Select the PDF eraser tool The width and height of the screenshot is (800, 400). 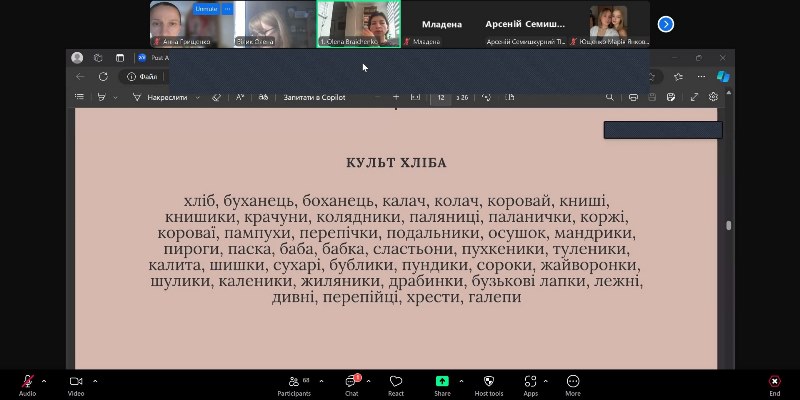click(216, 97)
